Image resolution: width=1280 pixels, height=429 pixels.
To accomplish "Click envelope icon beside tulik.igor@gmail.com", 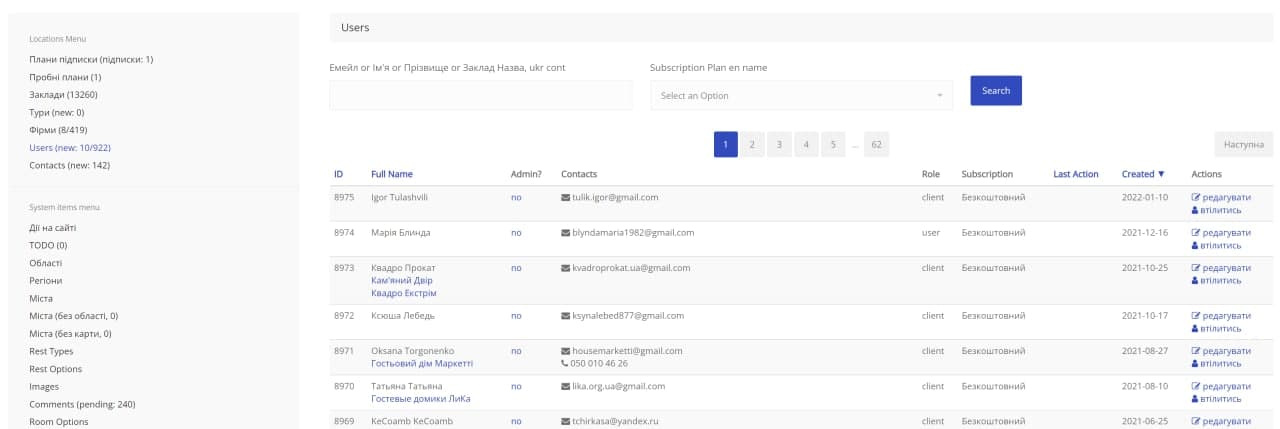I will coord(565,198).
